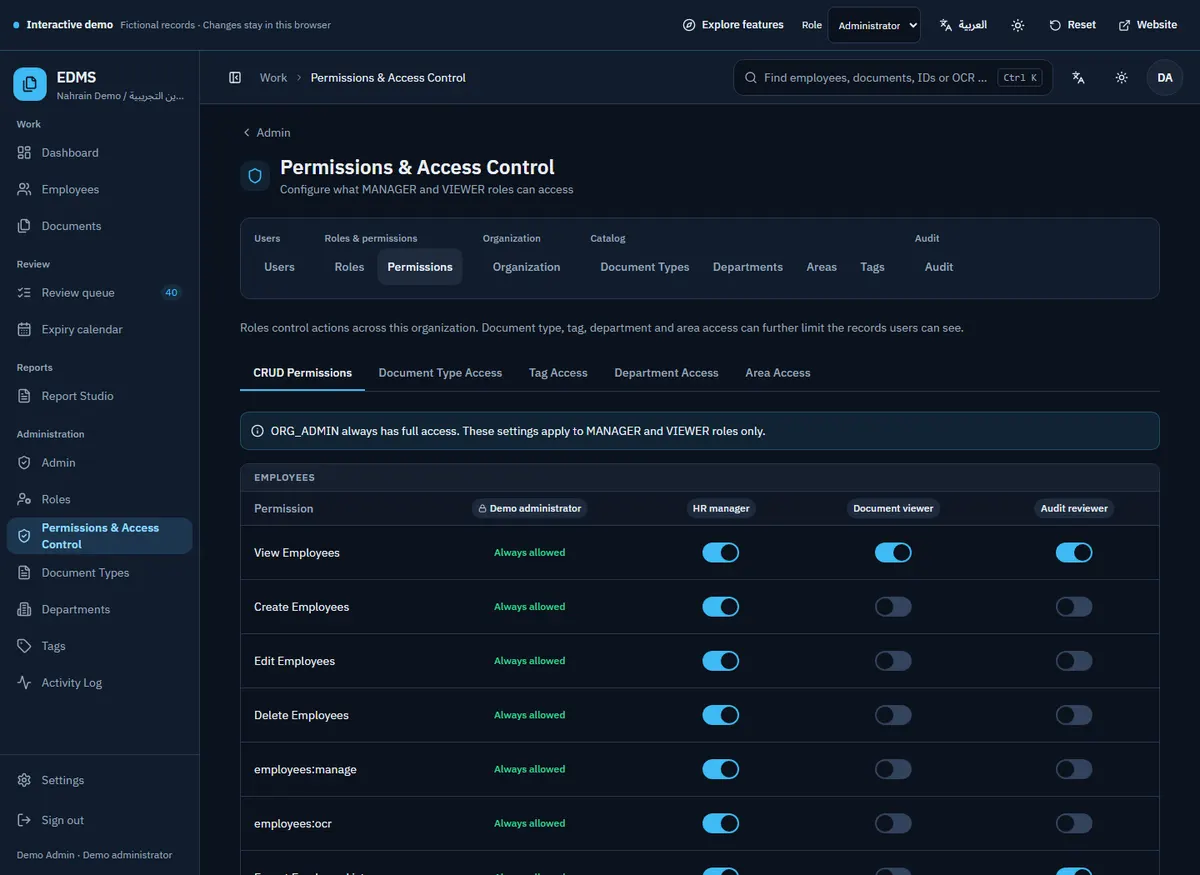Open the Roles admin tab

(349, 267)
